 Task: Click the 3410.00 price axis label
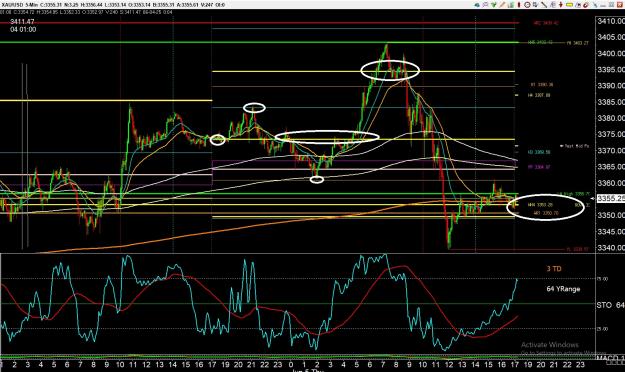[x=611, y=21]
